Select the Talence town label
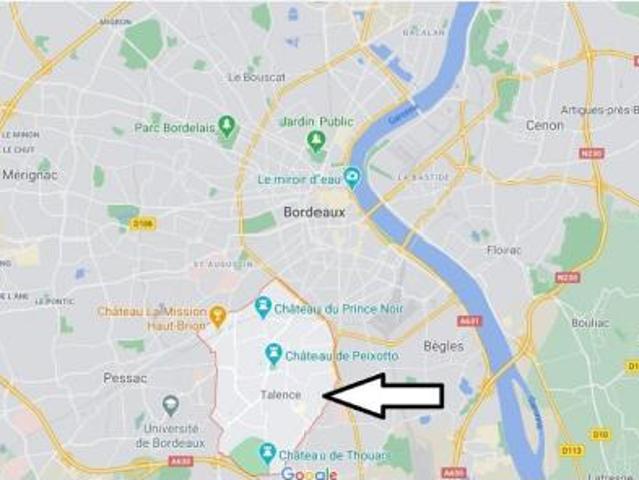Image resolution: width=639 pixels, height=480 pixels. click(x=281, y=395)
